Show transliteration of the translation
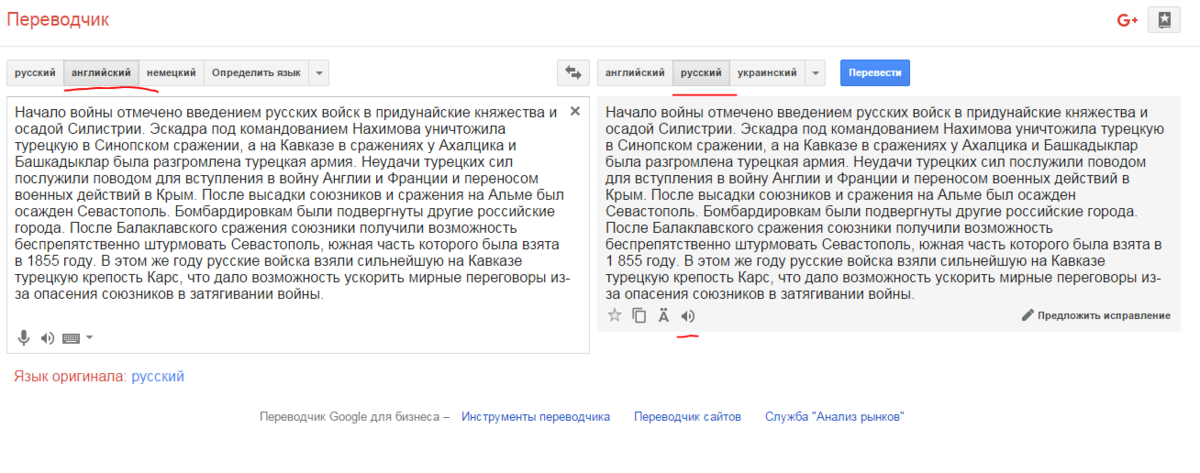The width and height of the screenshot is (1200, 473). click(x=663, y=316)
